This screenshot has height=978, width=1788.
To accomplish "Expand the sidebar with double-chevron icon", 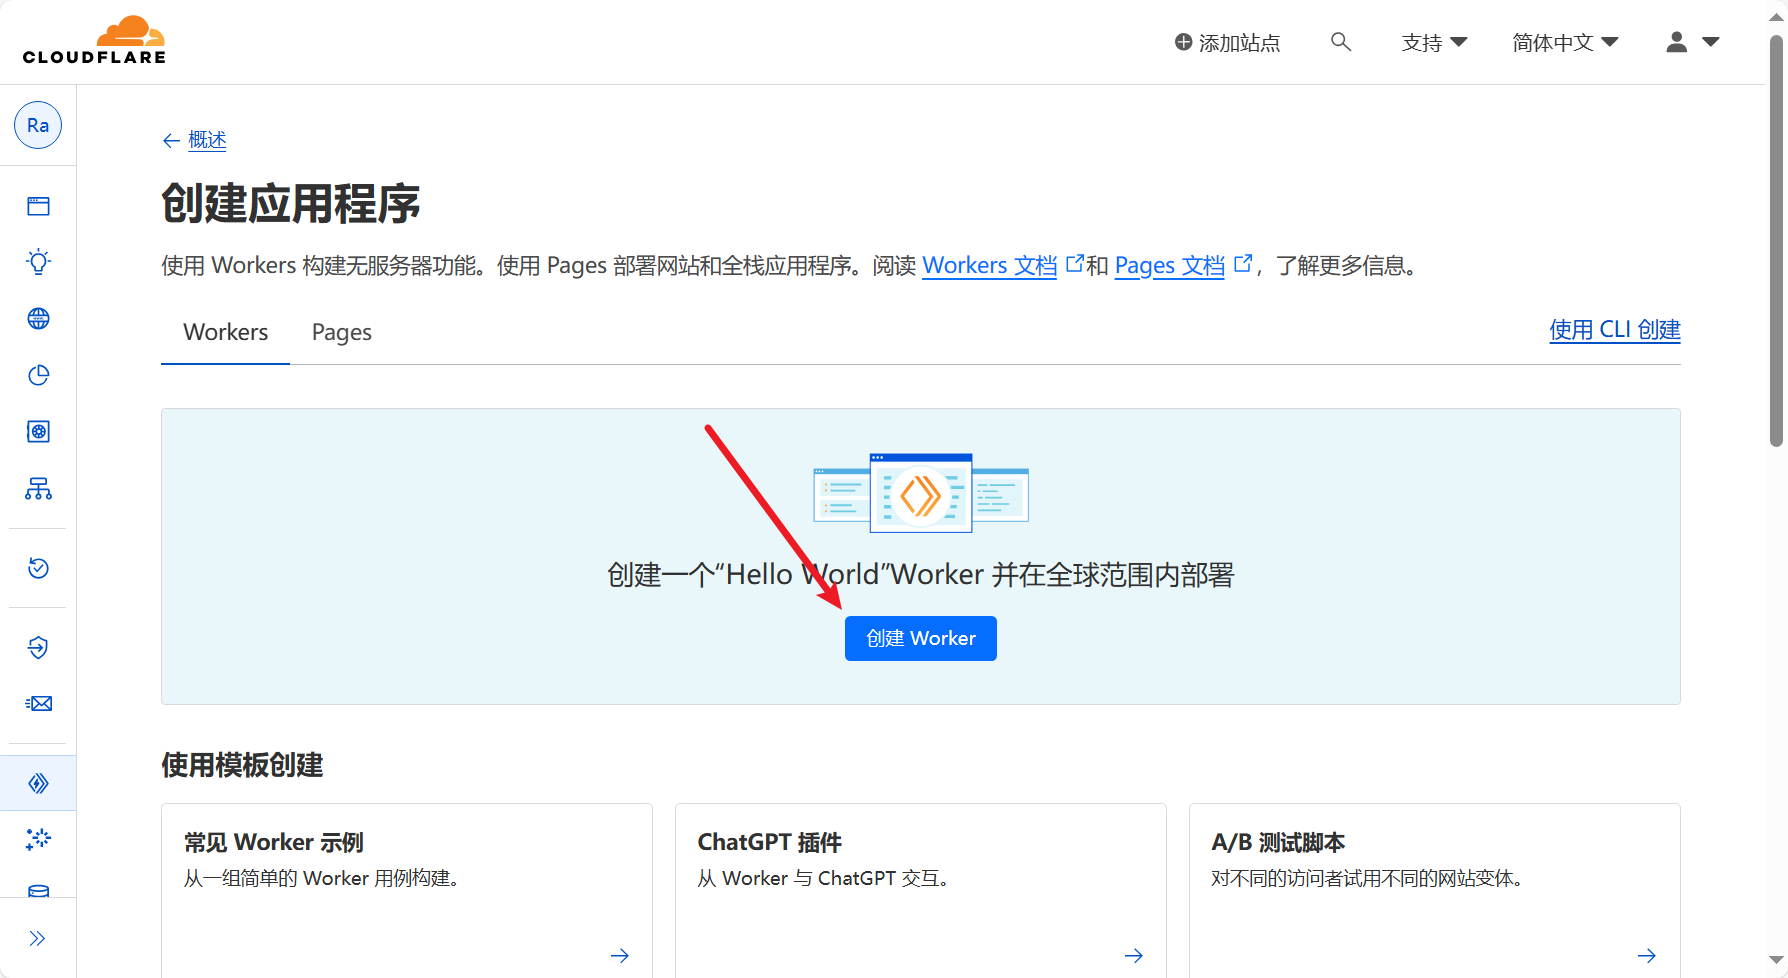I will [x=38, y=938].
